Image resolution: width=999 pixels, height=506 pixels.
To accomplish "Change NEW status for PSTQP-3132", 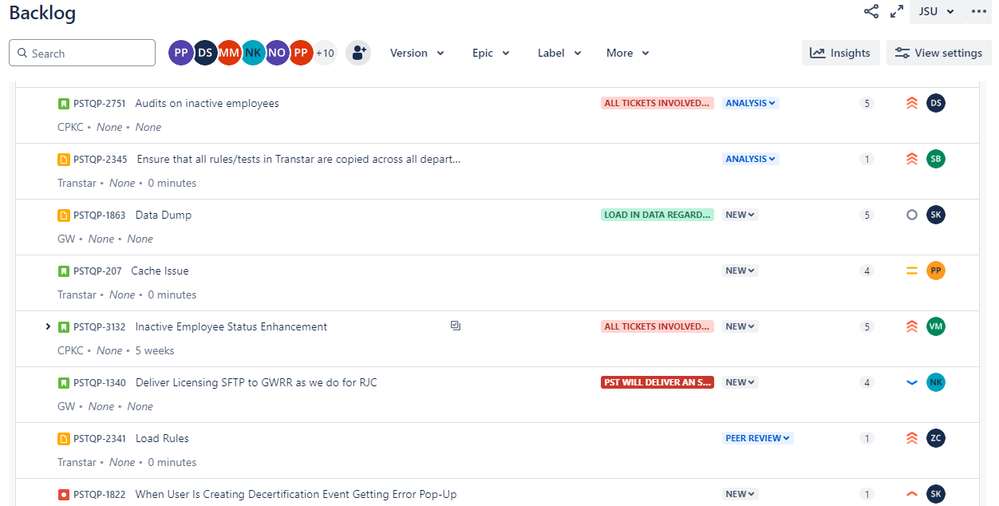I will 740,326.
